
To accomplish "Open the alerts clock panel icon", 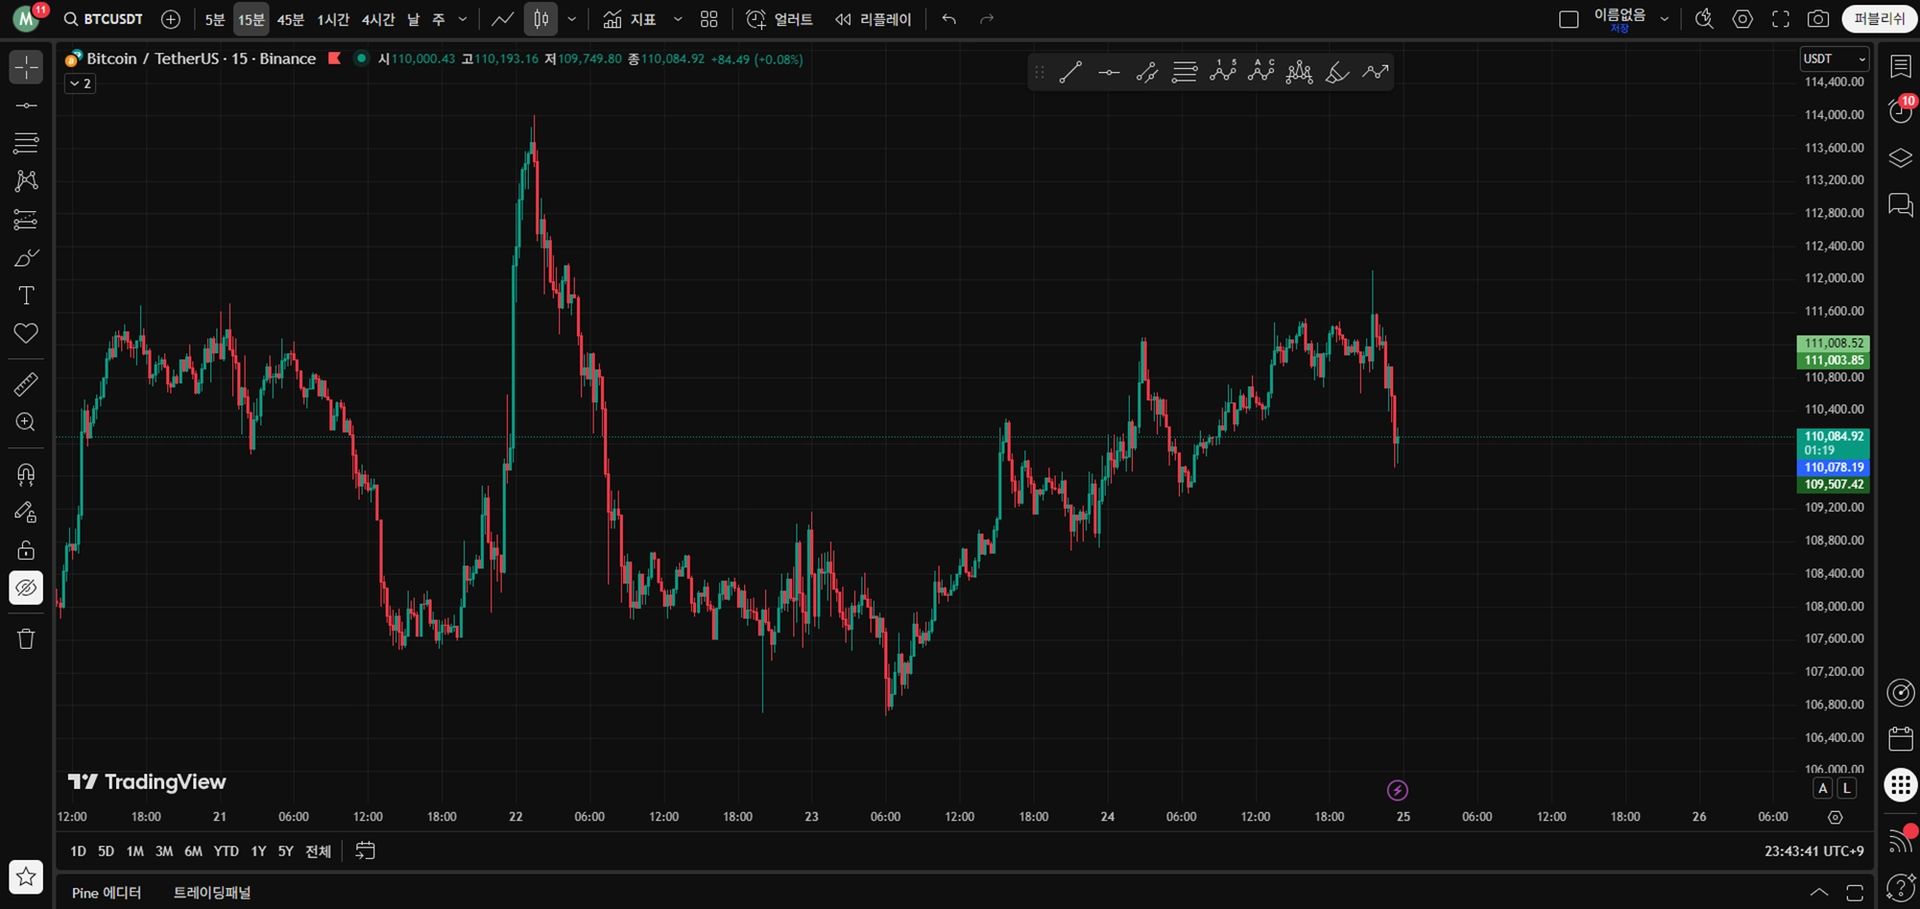I will (1900, 111).
